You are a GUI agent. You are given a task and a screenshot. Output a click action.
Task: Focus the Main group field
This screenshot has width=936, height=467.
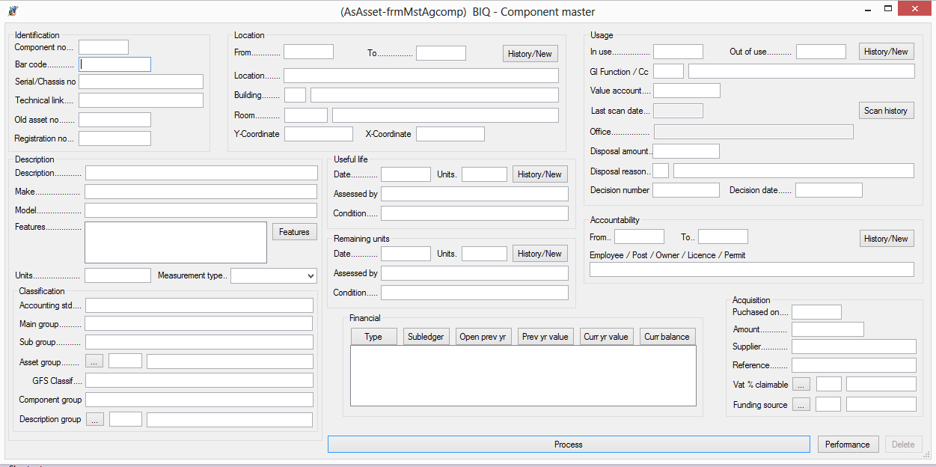(x=199, y=323)
